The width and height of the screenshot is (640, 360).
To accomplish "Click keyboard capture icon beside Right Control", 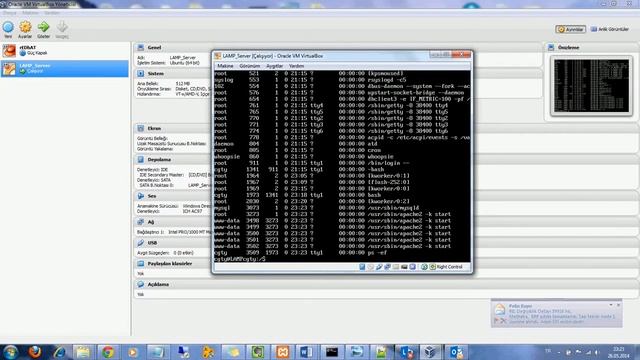I will click(433, 267).
